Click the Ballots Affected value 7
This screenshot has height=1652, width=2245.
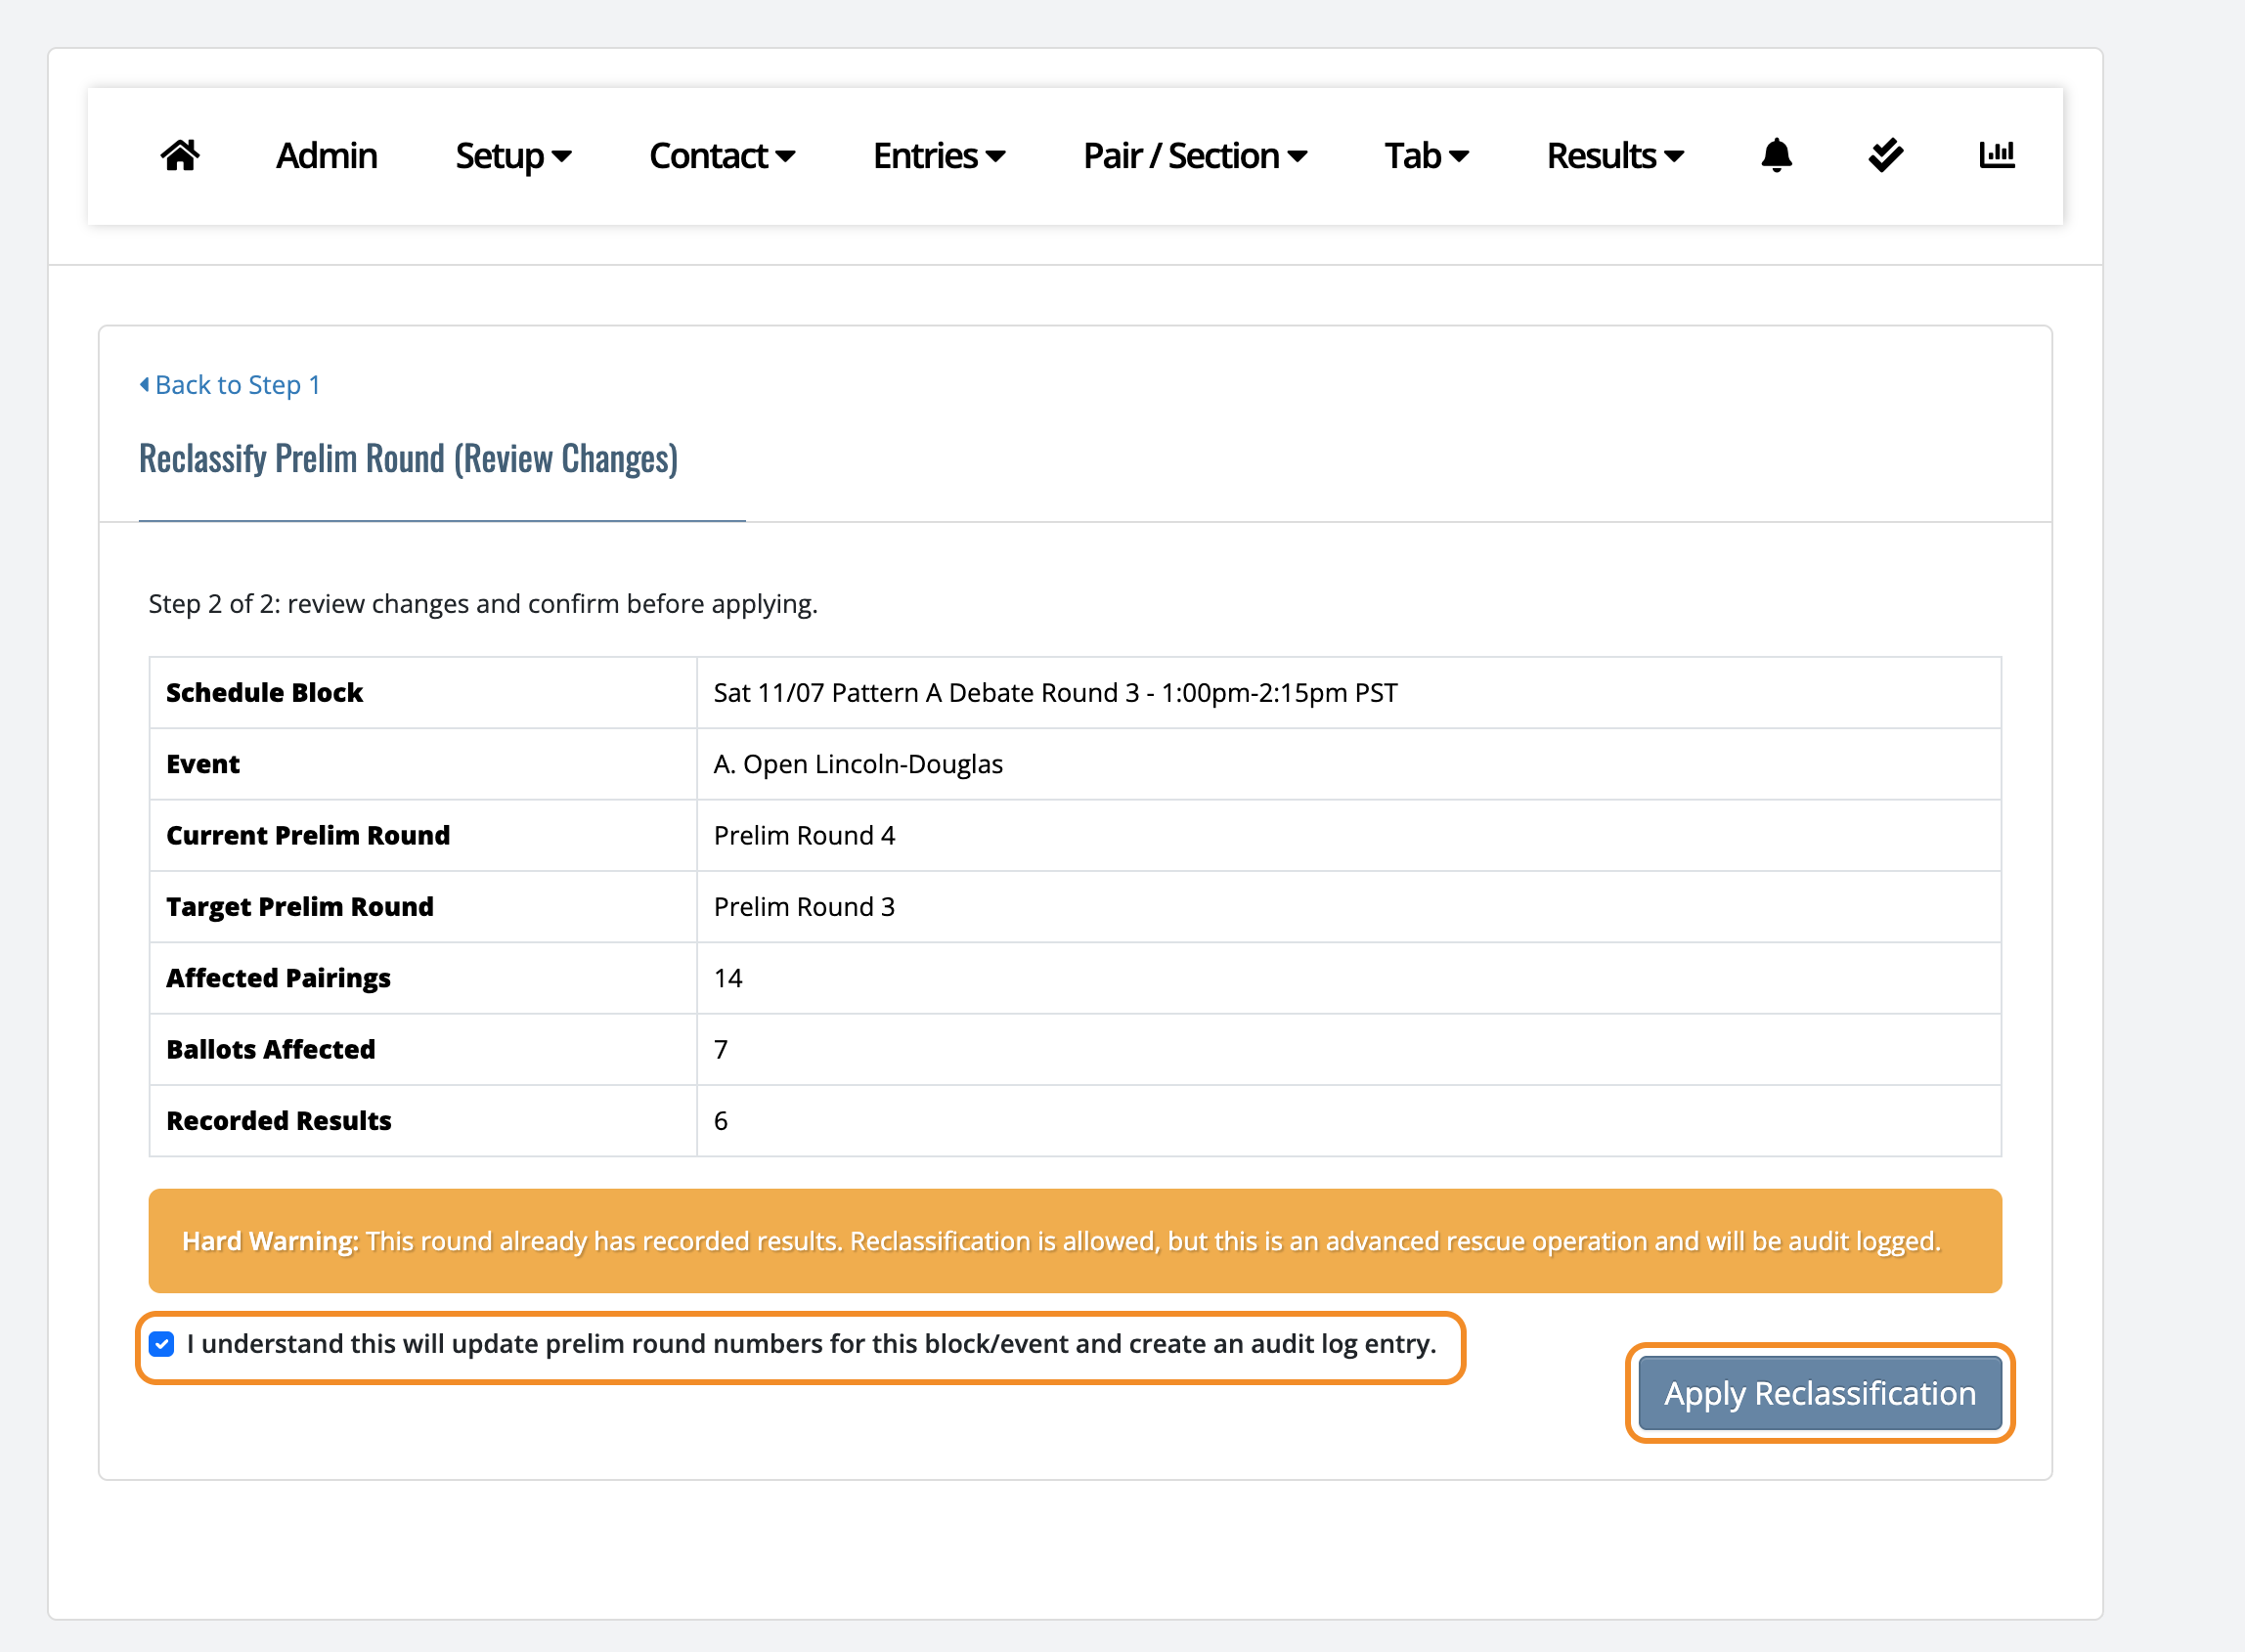(x=721, y=1049)
